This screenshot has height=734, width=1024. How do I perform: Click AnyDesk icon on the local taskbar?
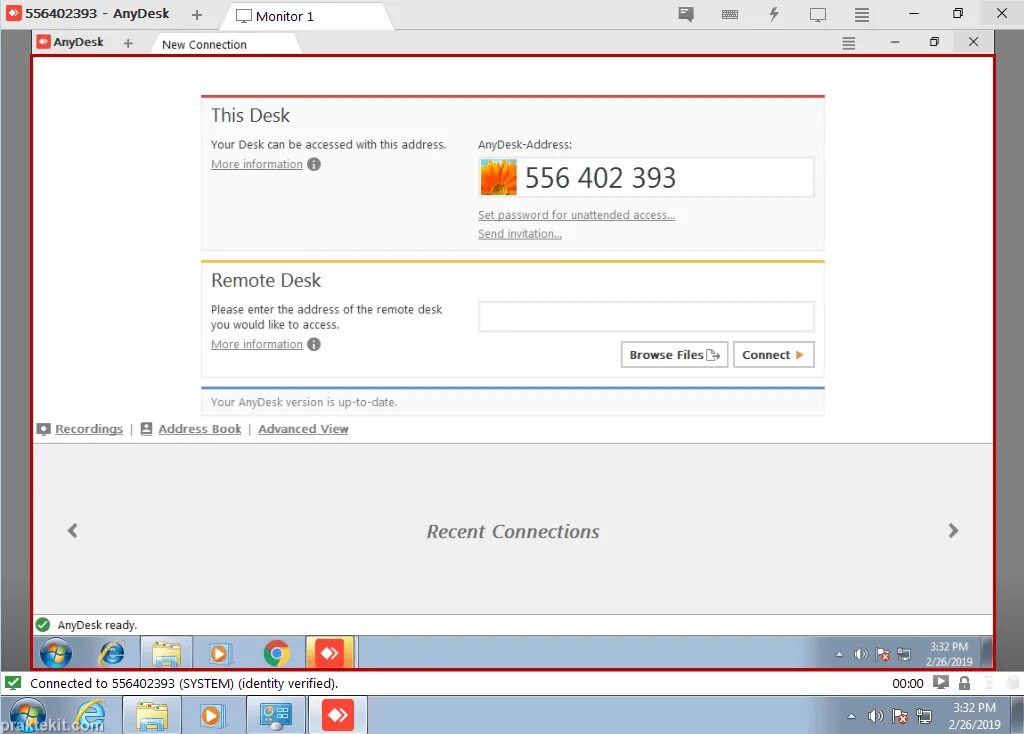[x=338, y=715]
